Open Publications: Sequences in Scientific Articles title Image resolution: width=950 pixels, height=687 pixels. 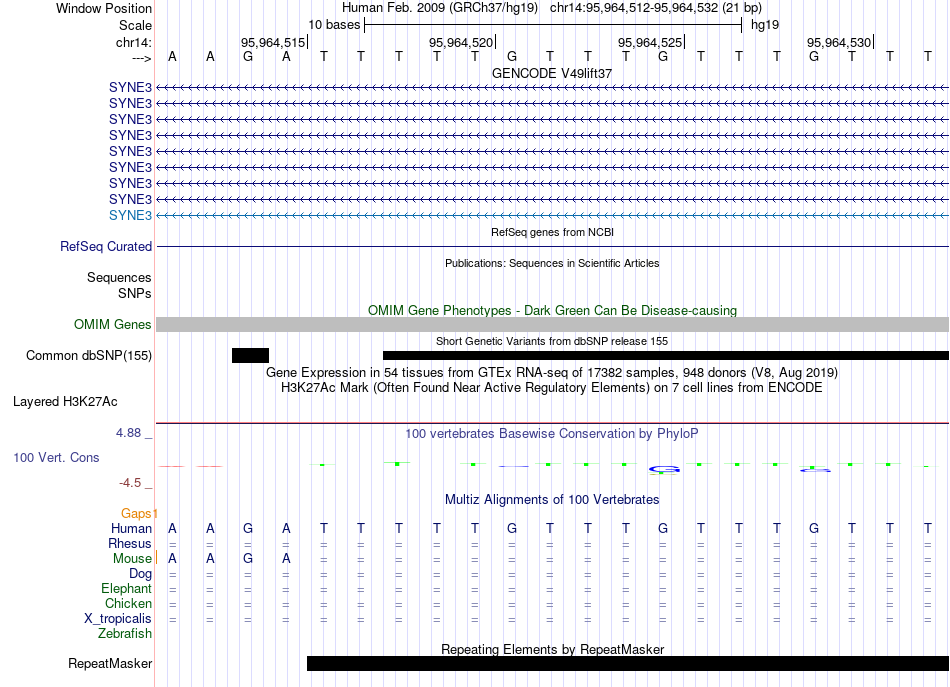coord(552,263)
